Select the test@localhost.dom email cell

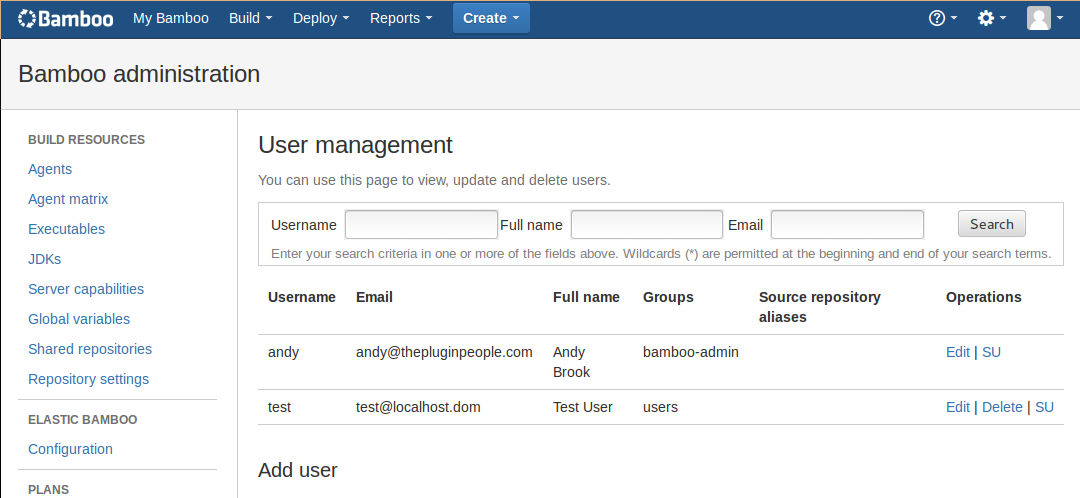(418, 407)
